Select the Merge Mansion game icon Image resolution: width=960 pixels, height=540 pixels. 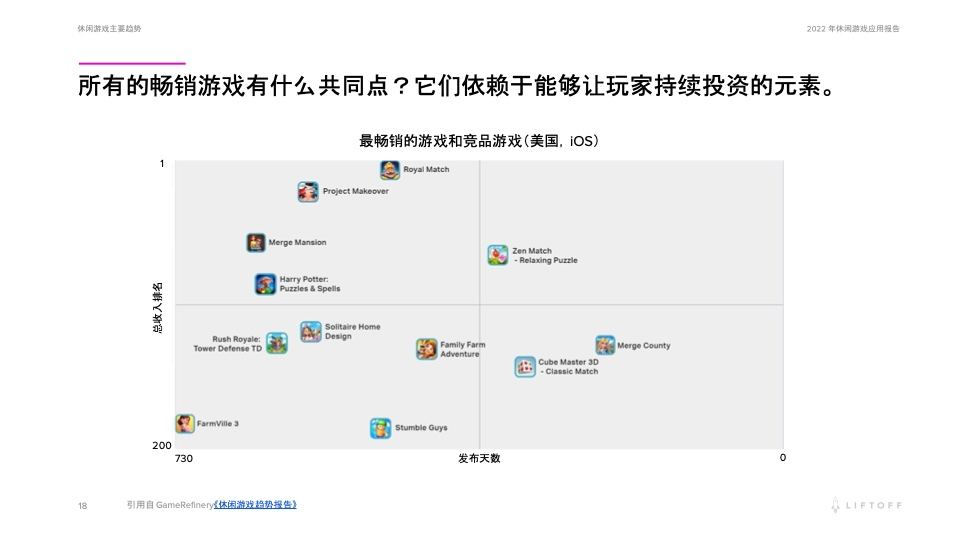click(x=256, y=242)
